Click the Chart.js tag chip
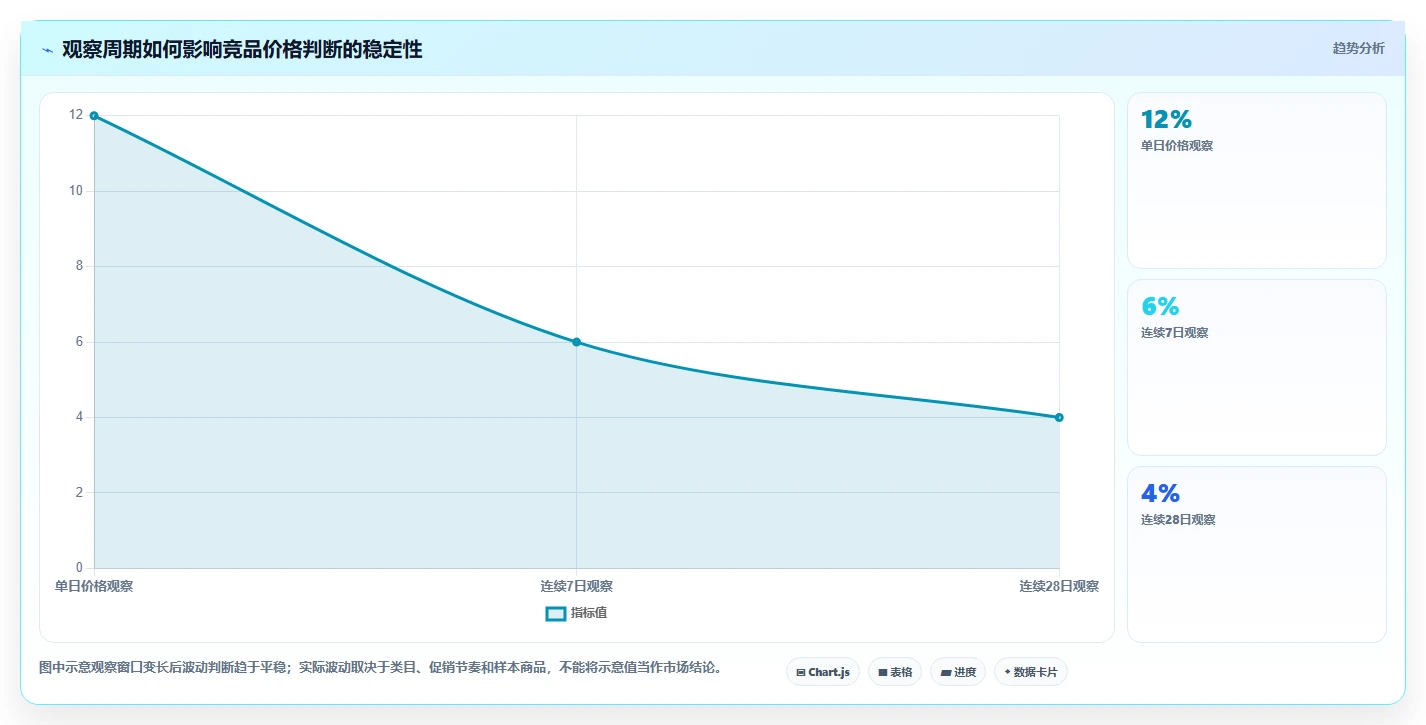The width and height of the screenshot is (1426, 725). [823, 672]
